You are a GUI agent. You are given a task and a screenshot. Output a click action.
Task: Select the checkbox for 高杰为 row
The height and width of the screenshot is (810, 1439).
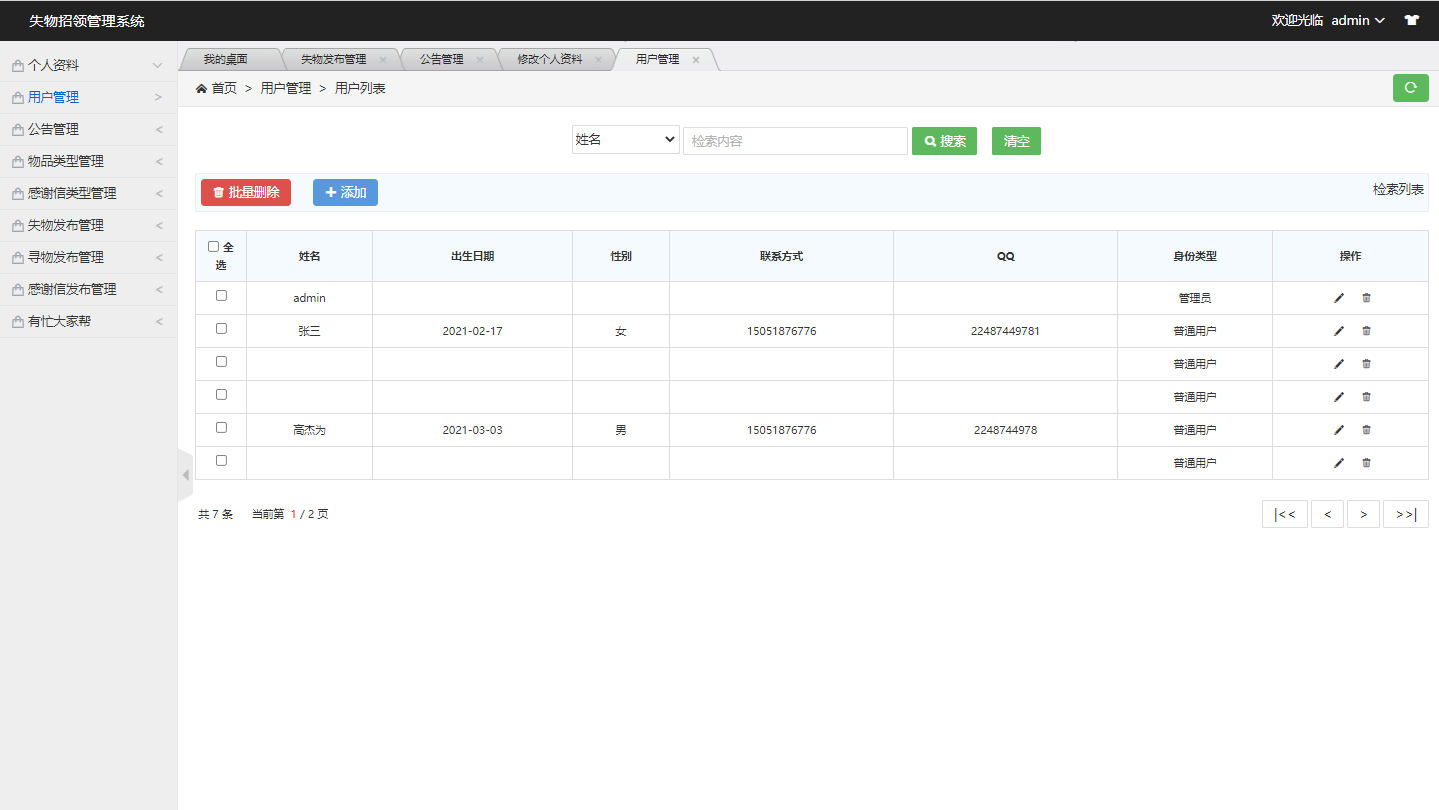click(221, 428)
